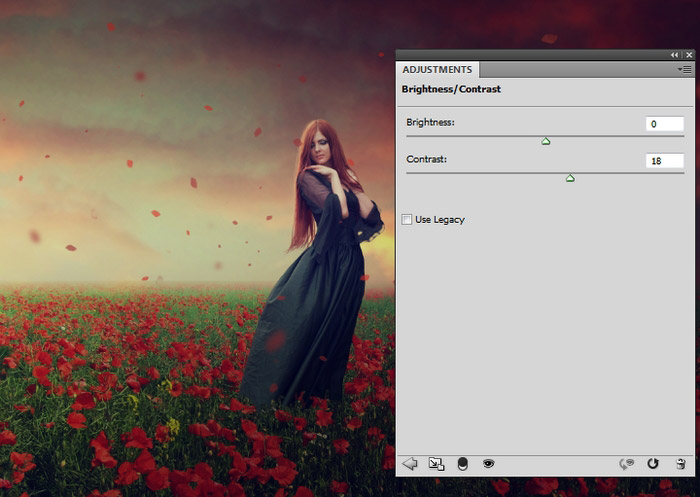Toggle adjustment layer visibility eye icon

(x=489, y=464)
